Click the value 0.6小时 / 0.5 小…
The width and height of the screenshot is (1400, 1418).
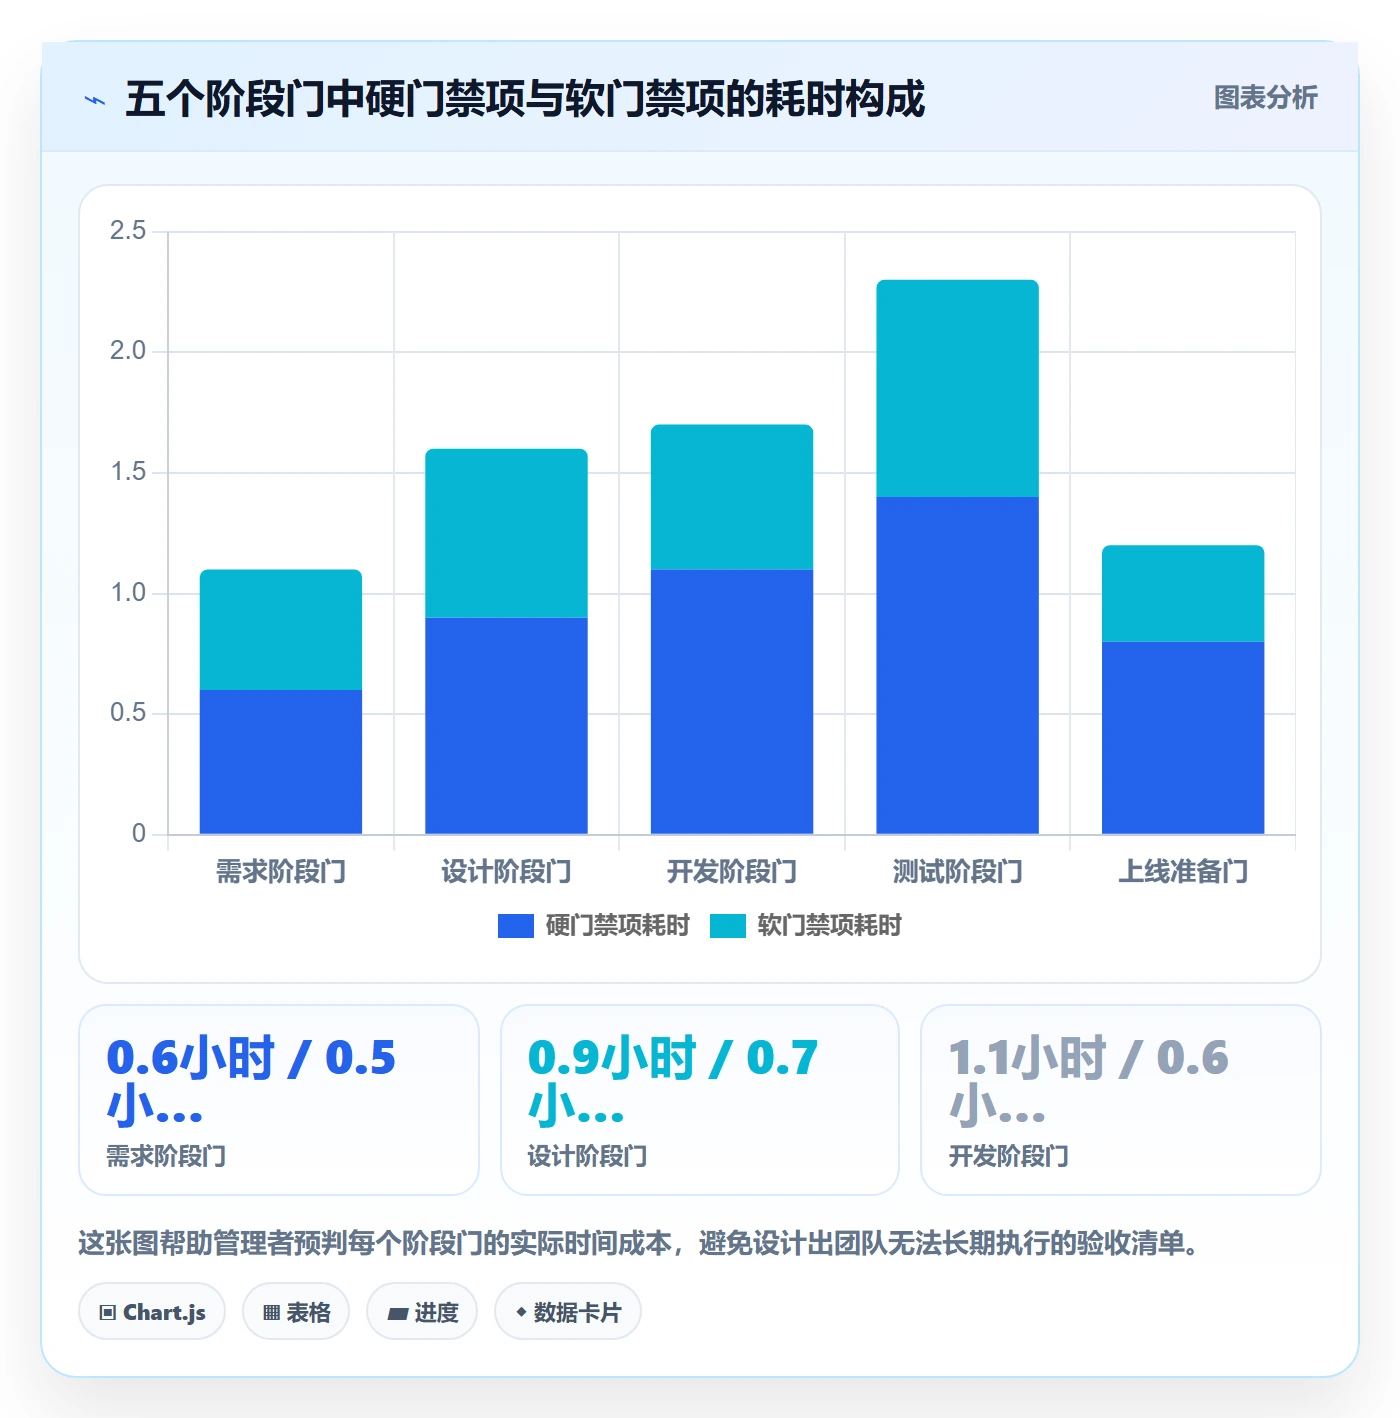[x=251, y=1082]
